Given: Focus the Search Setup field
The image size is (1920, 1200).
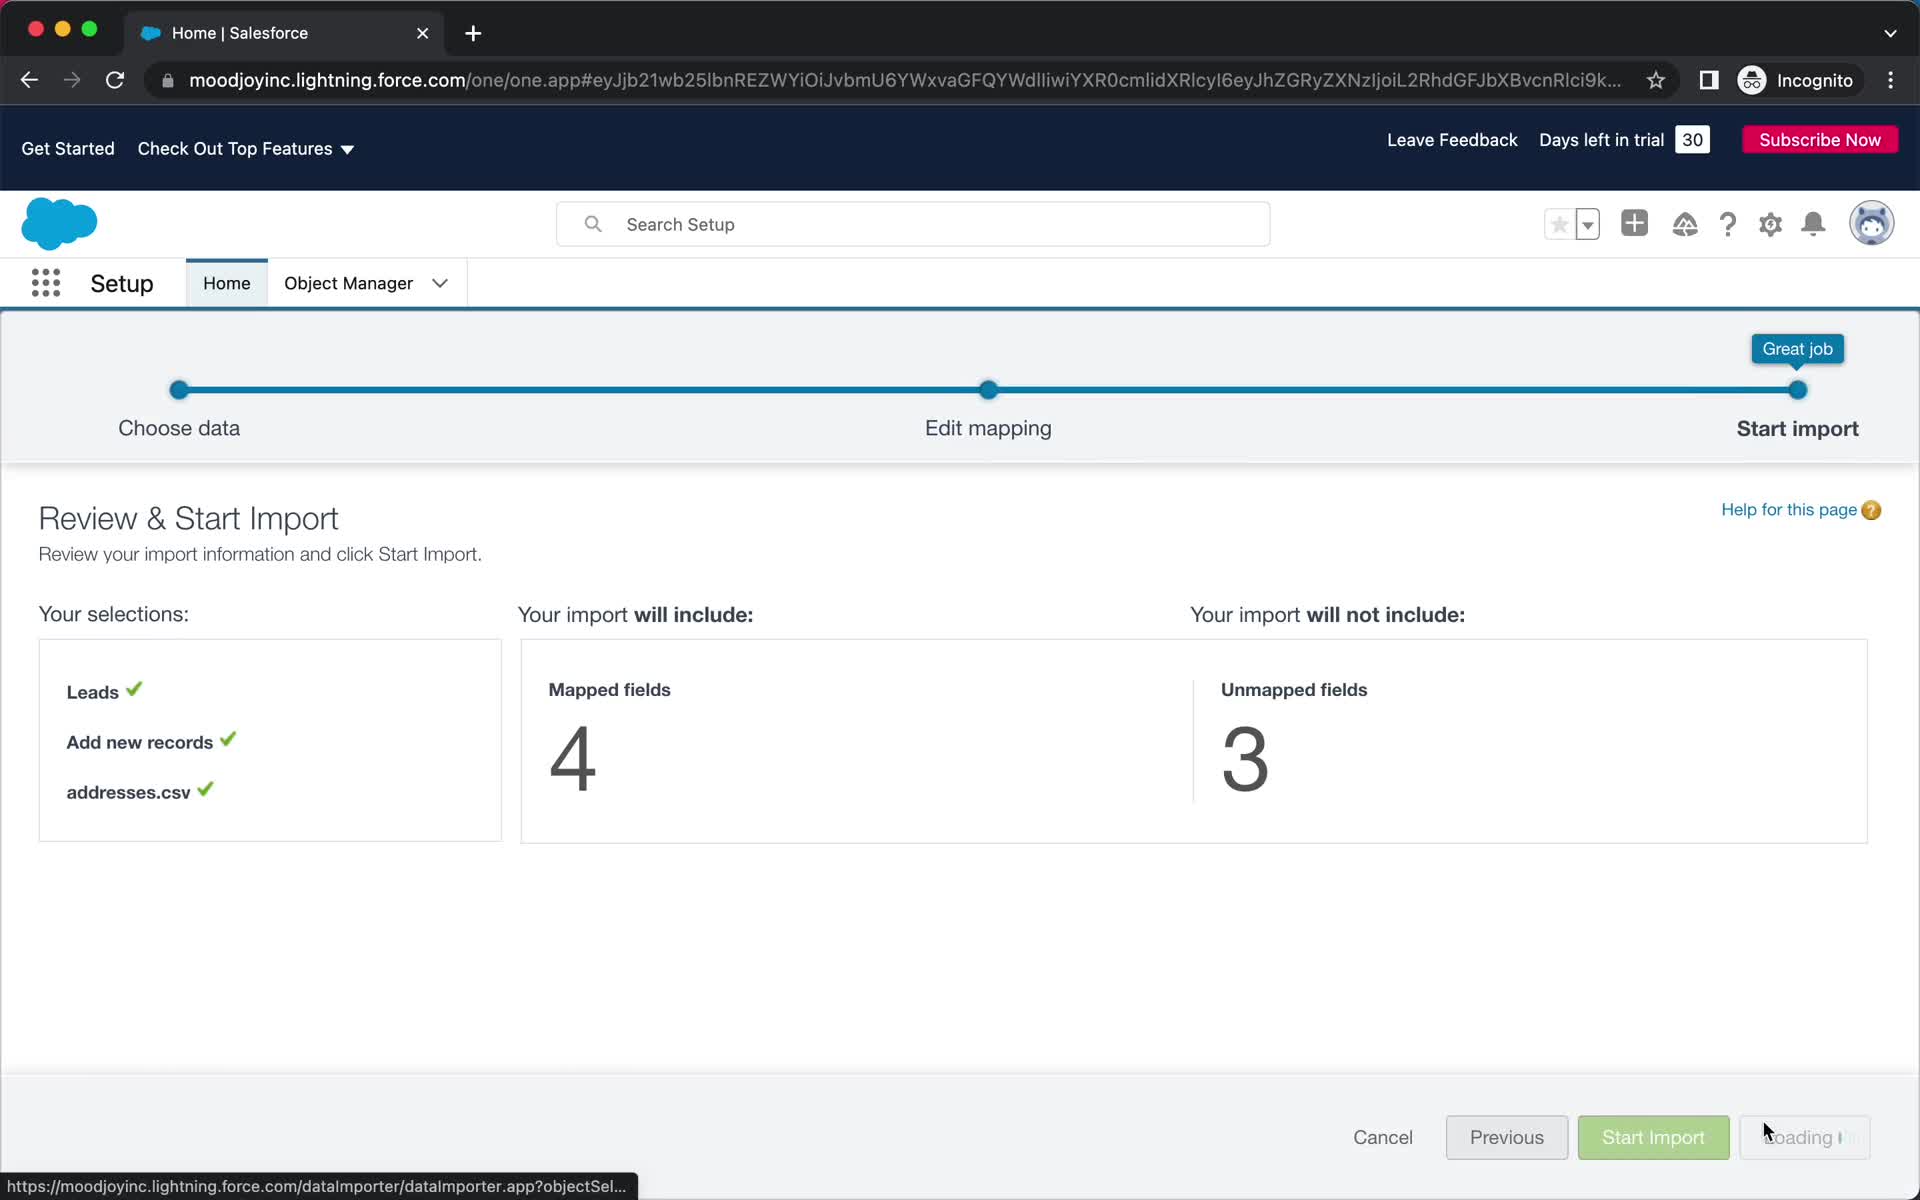Looking at the screenshot, I should [x=913, y=224].
